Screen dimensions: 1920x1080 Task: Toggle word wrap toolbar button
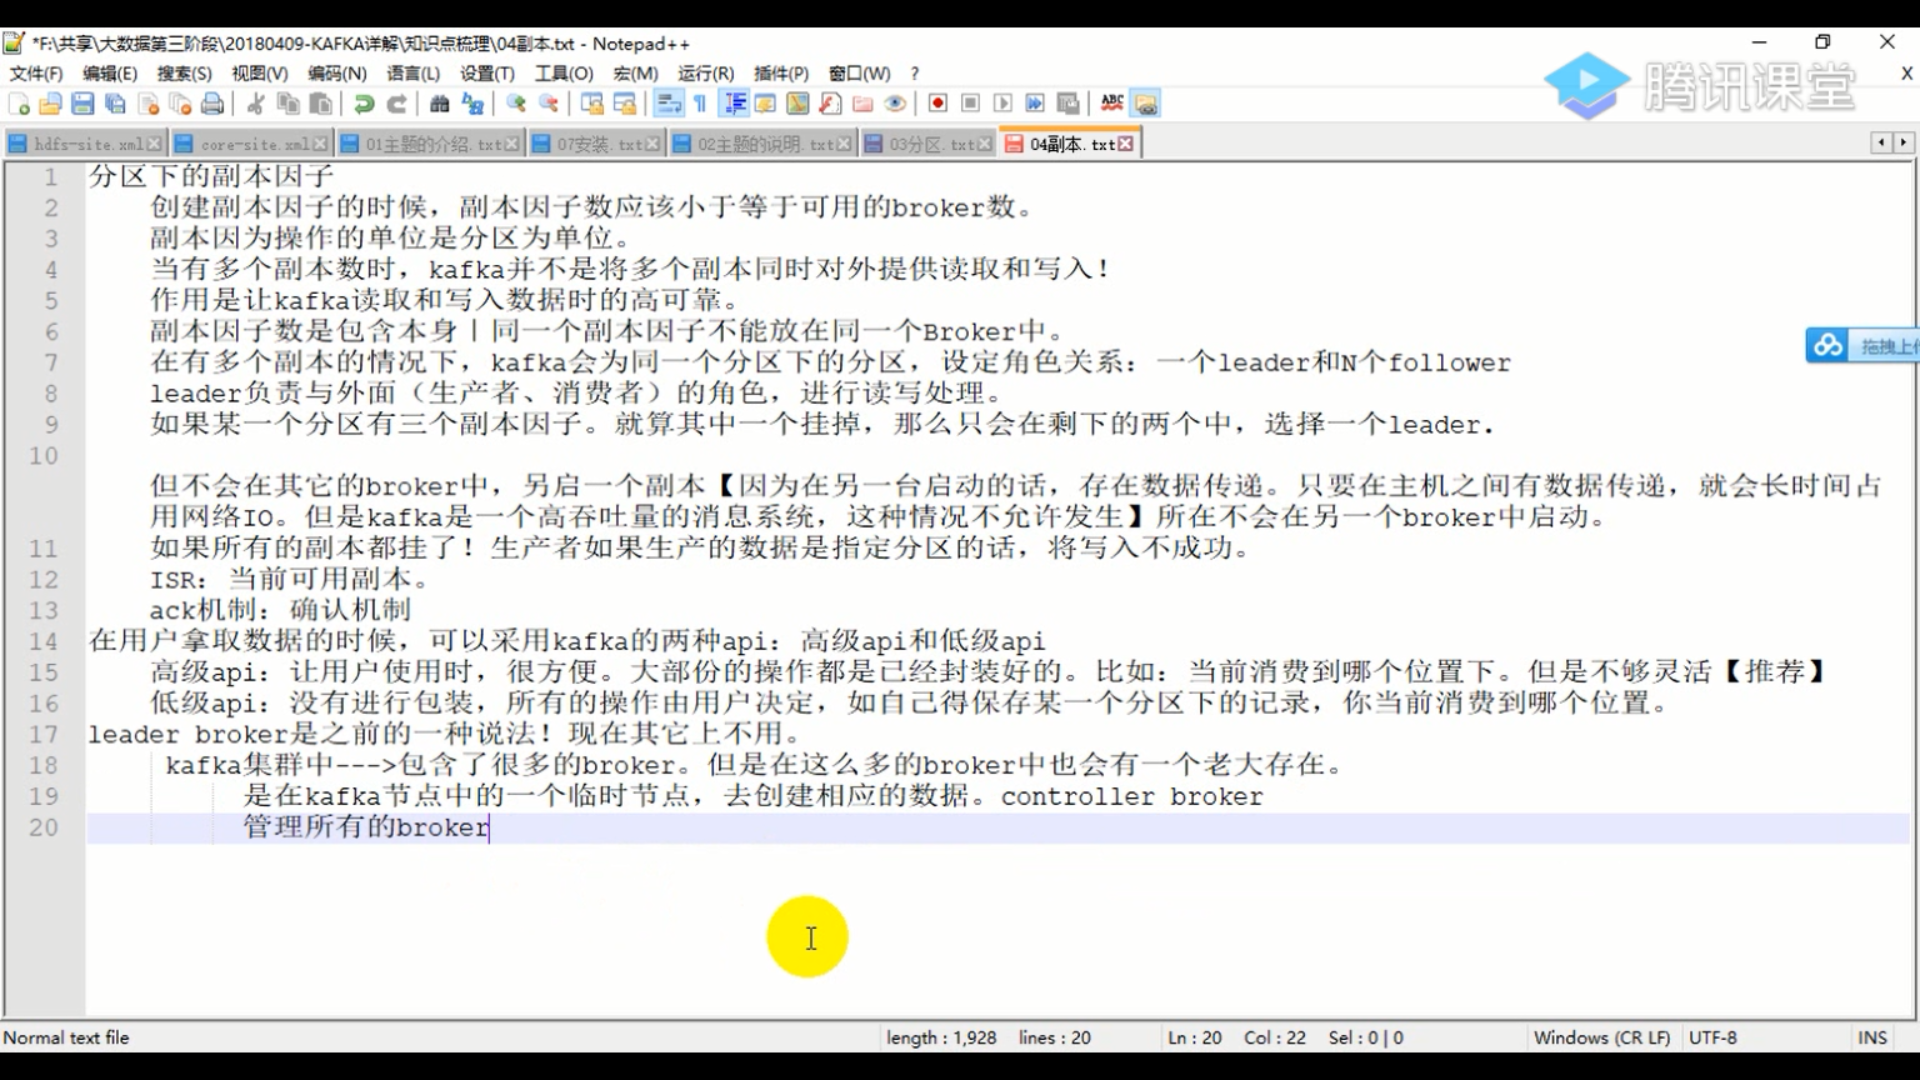click(x=668, y=103)
